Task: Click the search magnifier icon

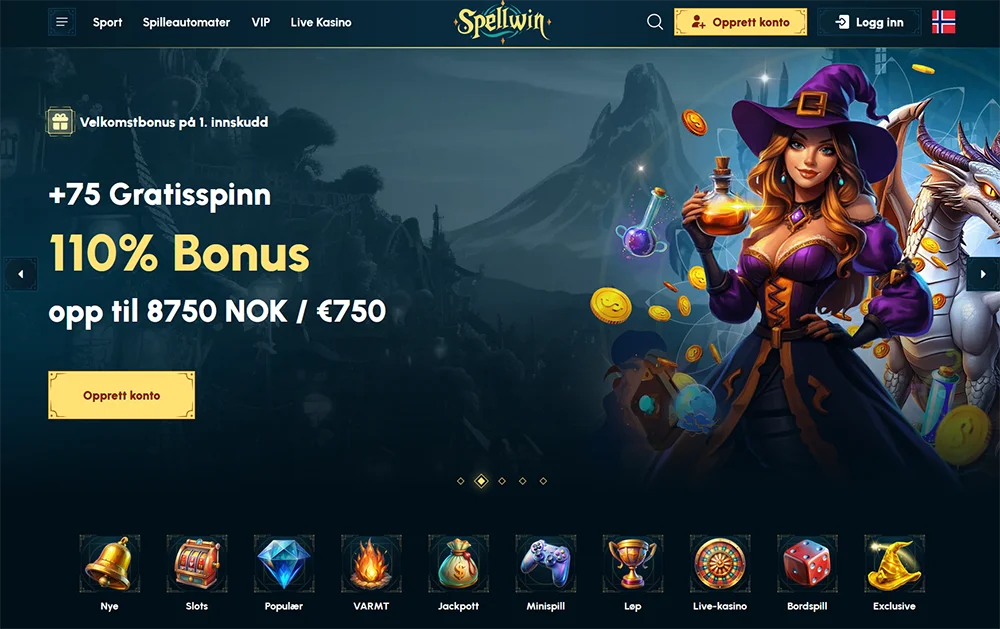Action: 654,22
